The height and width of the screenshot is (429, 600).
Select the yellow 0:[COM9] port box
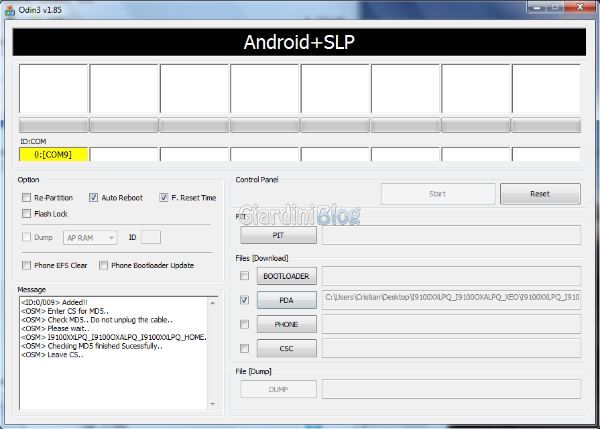tap(53, 154)
